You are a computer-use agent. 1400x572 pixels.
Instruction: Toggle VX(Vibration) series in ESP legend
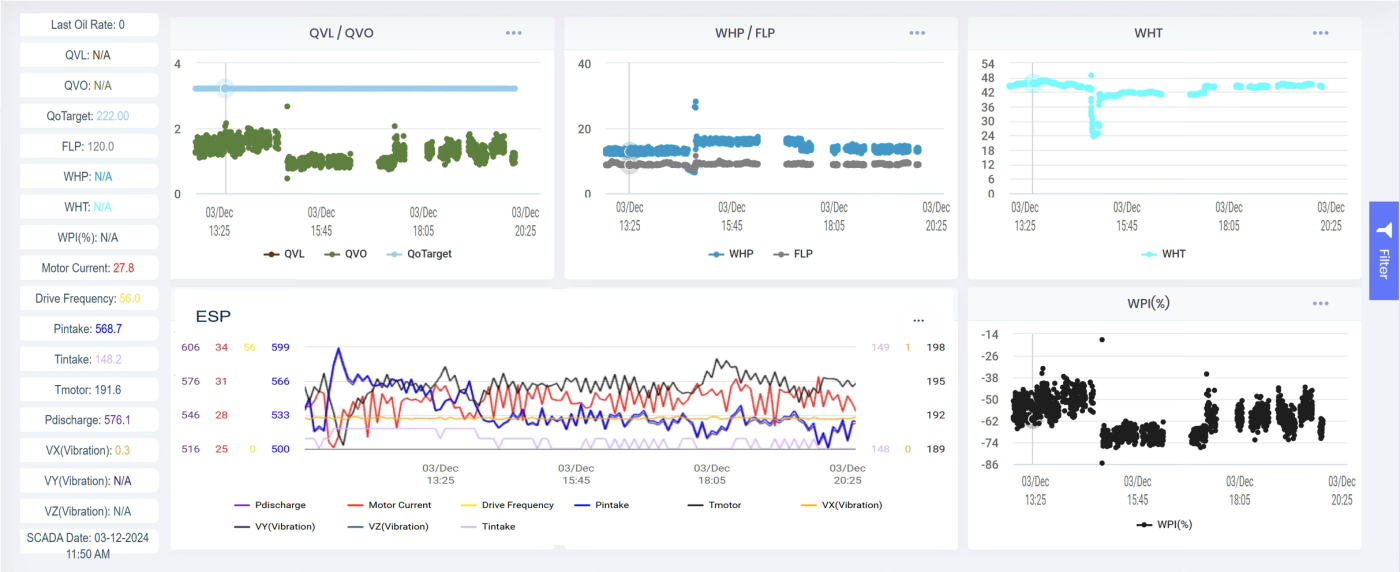click(842, 505)
